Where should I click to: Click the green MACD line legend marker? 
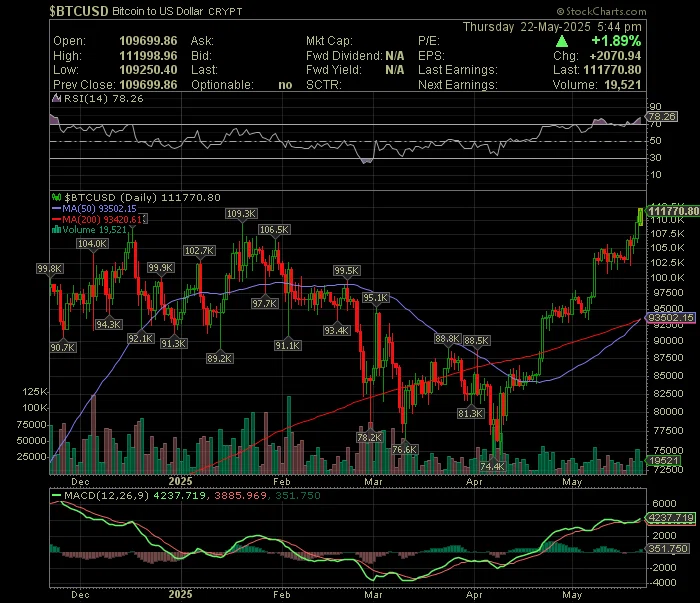pos(56,495)
